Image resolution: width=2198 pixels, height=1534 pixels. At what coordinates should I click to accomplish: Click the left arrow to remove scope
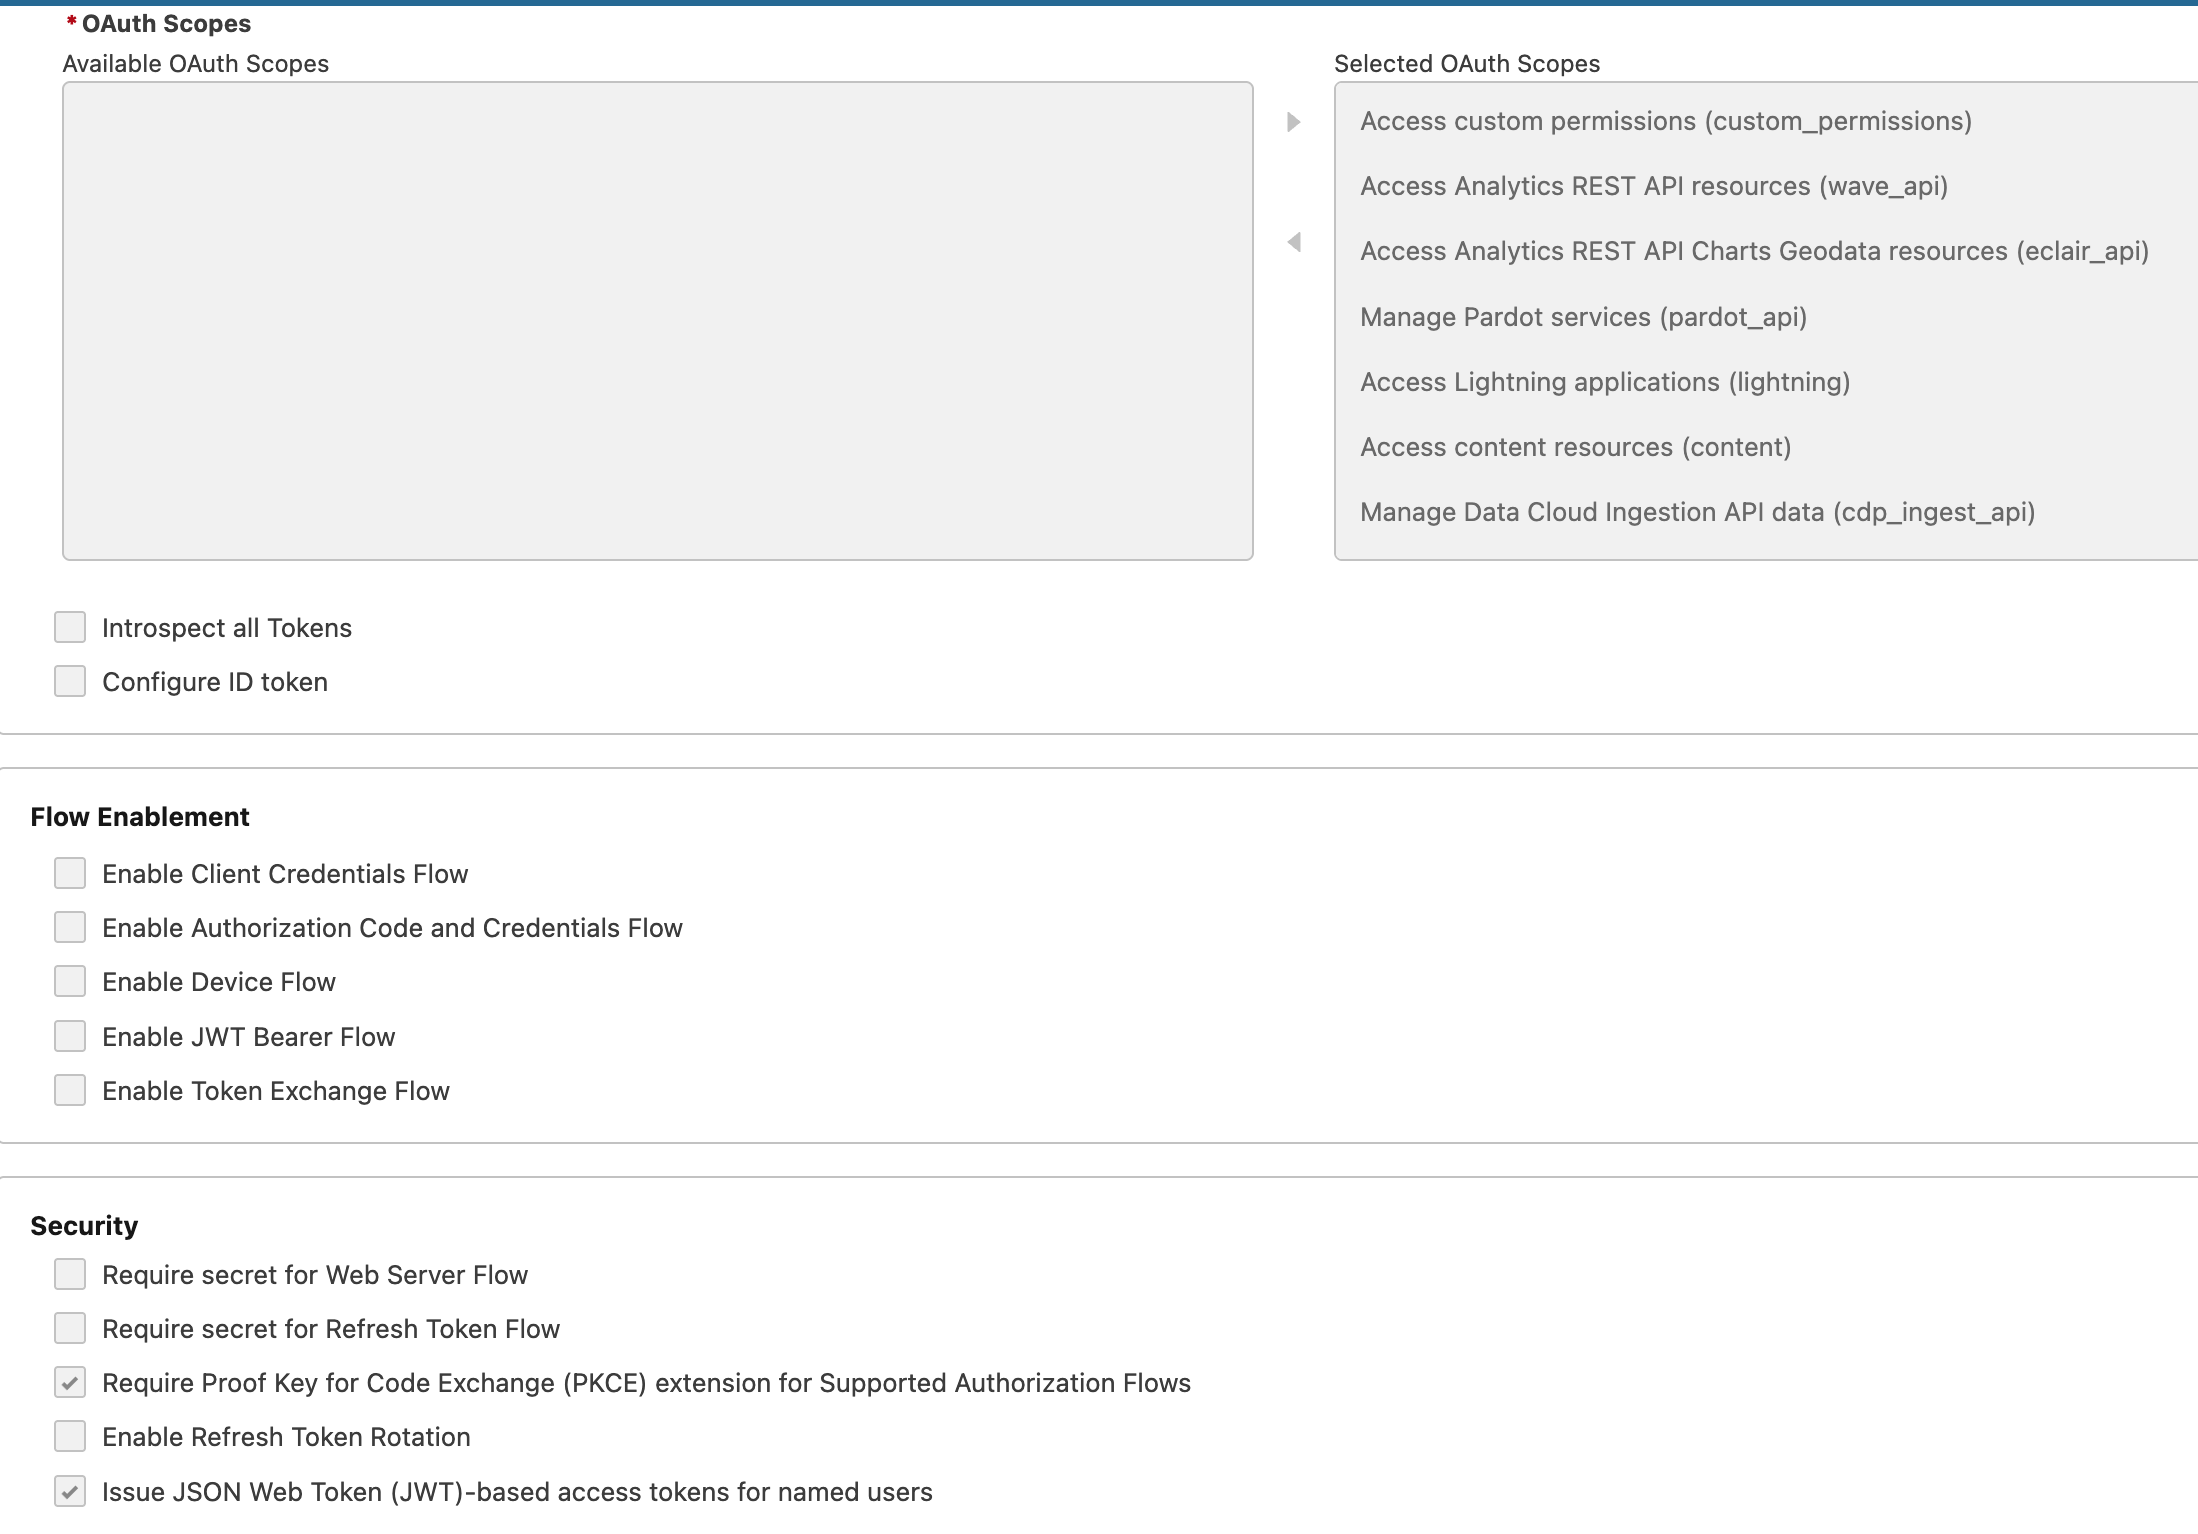tap(1294, 242)
